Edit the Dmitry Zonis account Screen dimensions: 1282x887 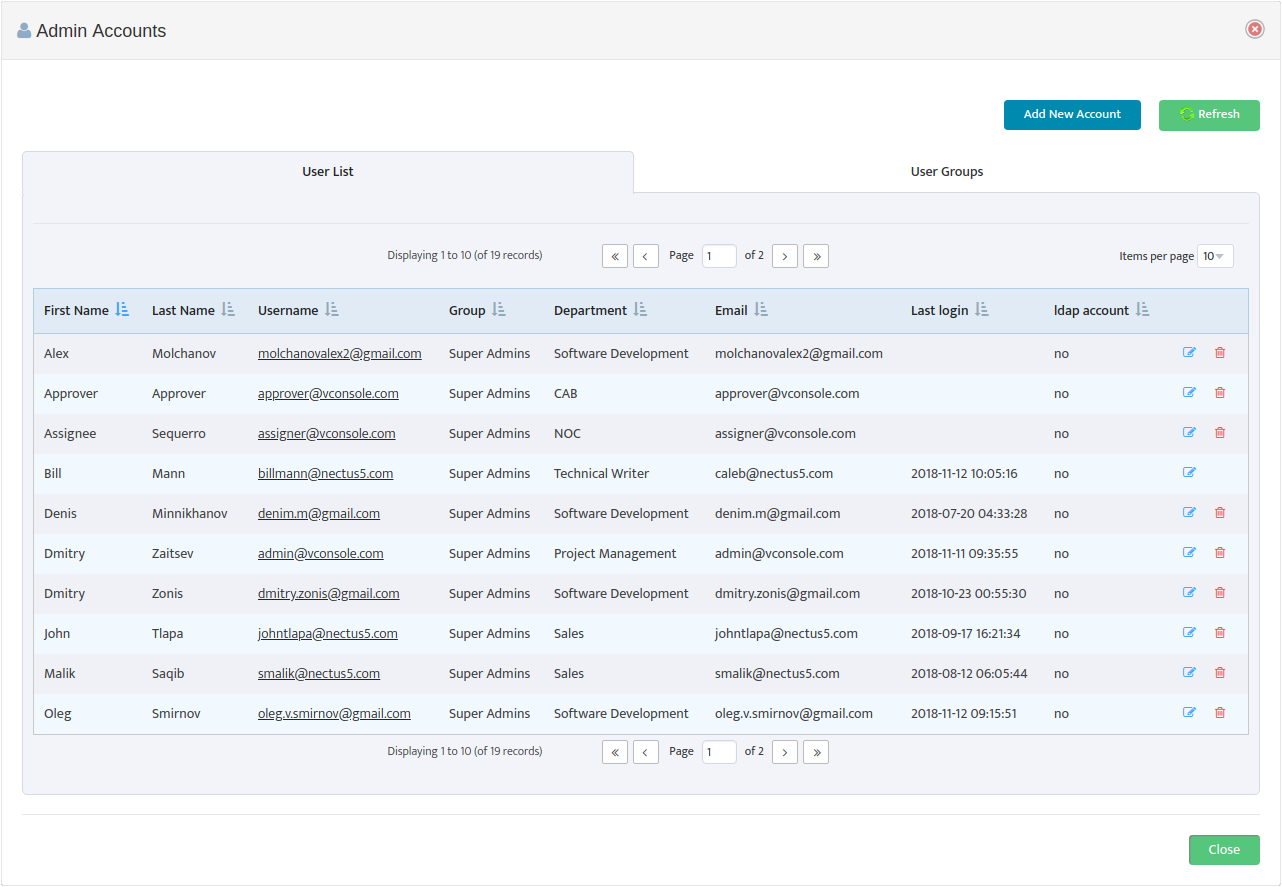[x=1189, y=593]
